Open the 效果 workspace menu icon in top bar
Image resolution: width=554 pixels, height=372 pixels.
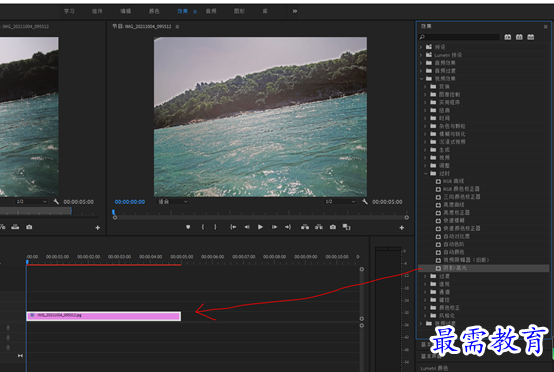[x=195, y=12]
